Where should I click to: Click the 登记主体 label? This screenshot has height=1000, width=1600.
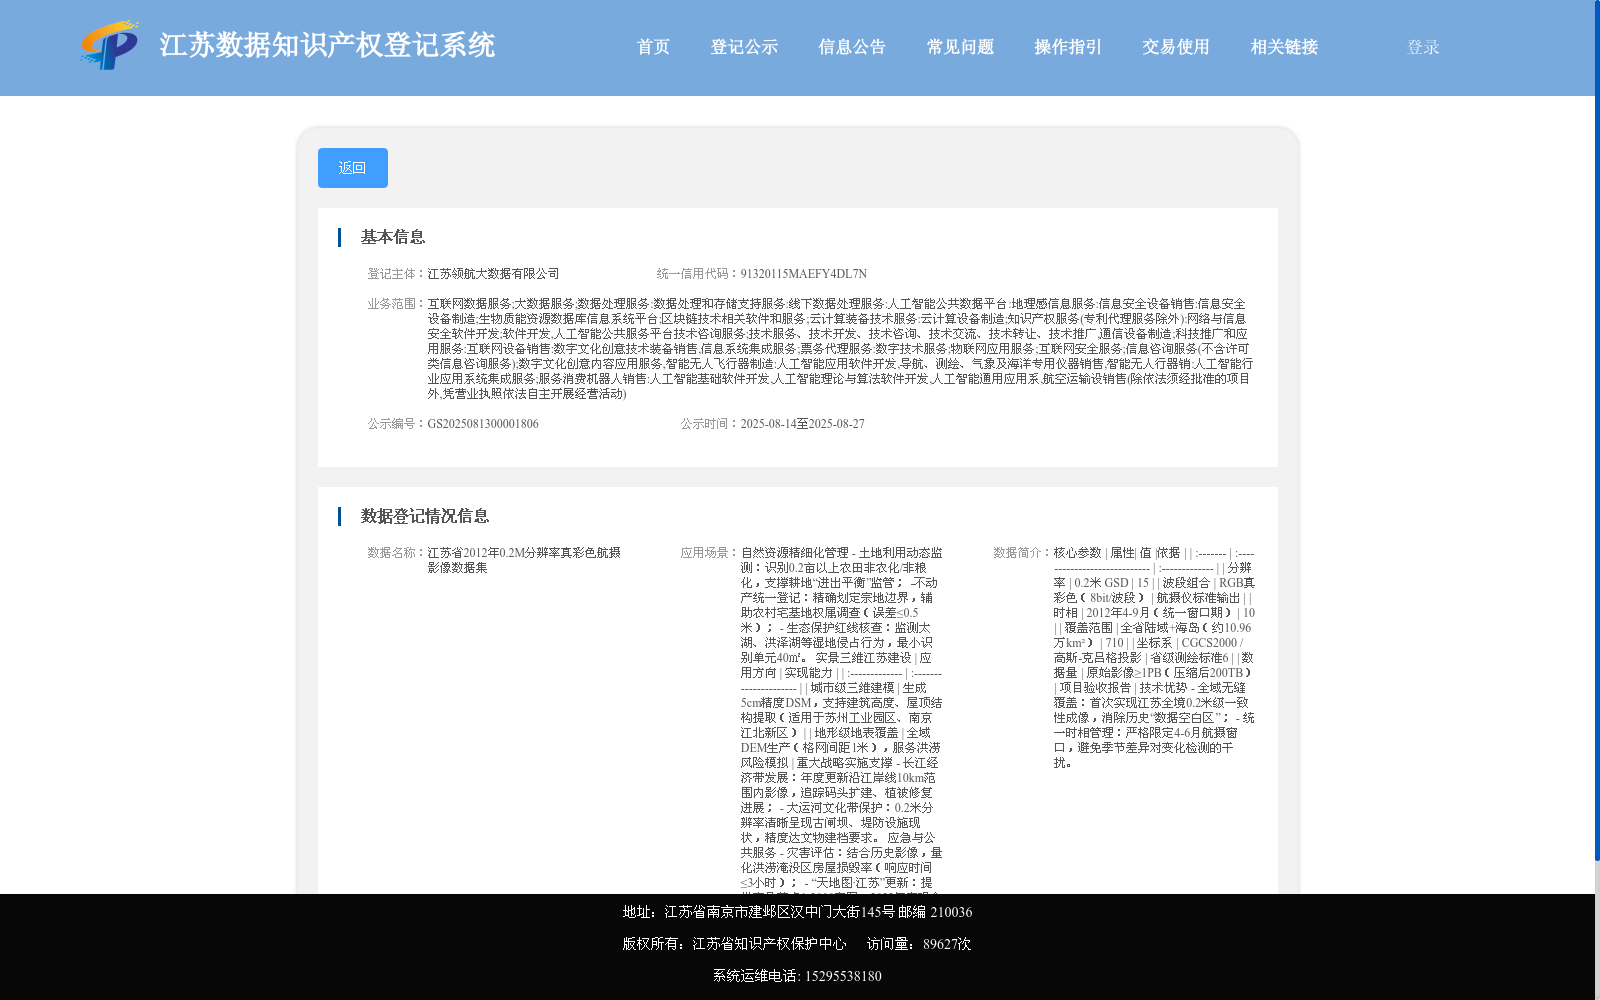tap(397, 274)
